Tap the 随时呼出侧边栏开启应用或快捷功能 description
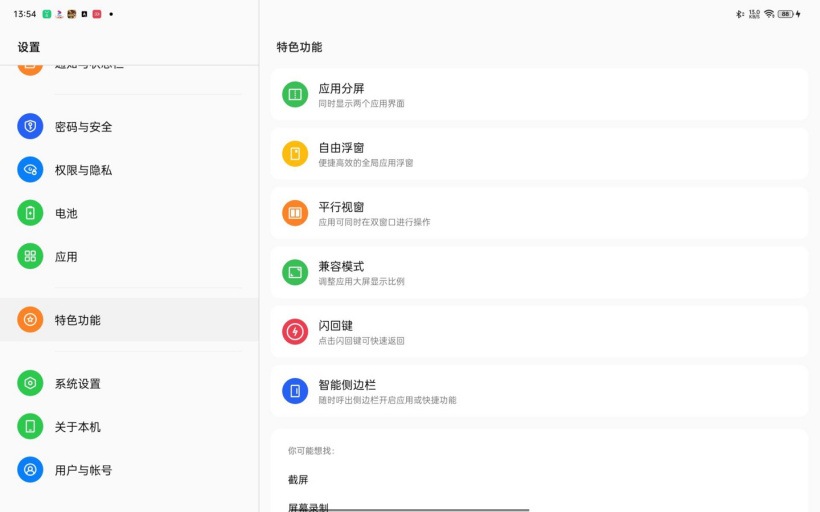The height and width of the screenshot is (512, 820). tap(388, 400)
